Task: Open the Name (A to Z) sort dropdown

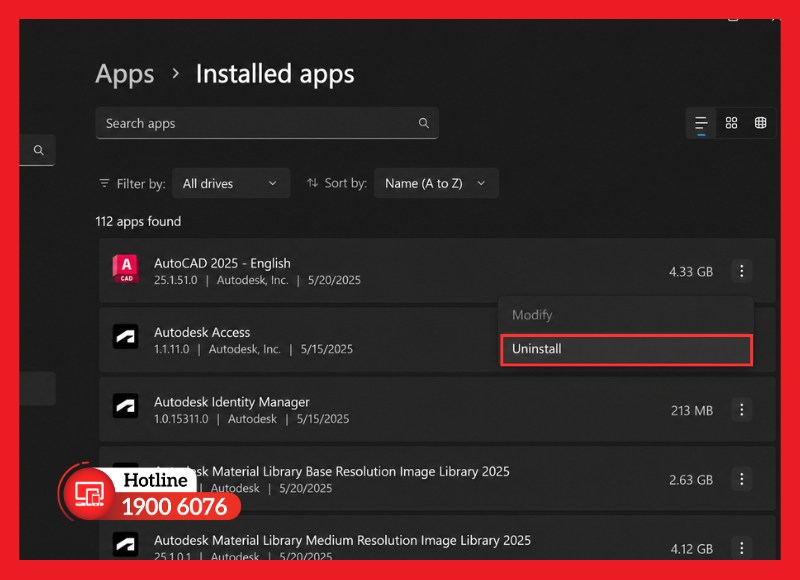Action: pyautogui.click(x=436, y=183)
